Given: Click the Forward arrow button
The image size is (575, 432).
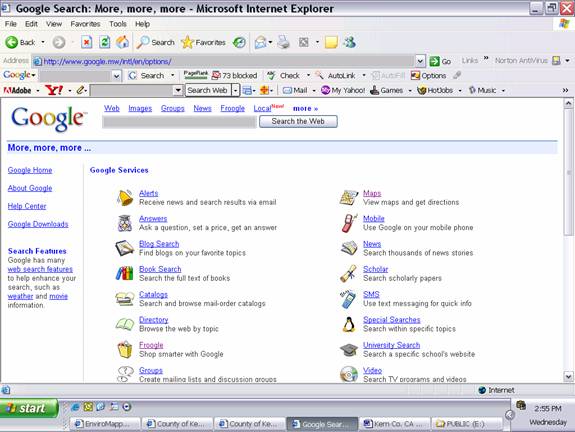Looking at the screenshot, I should click(59, 43).
